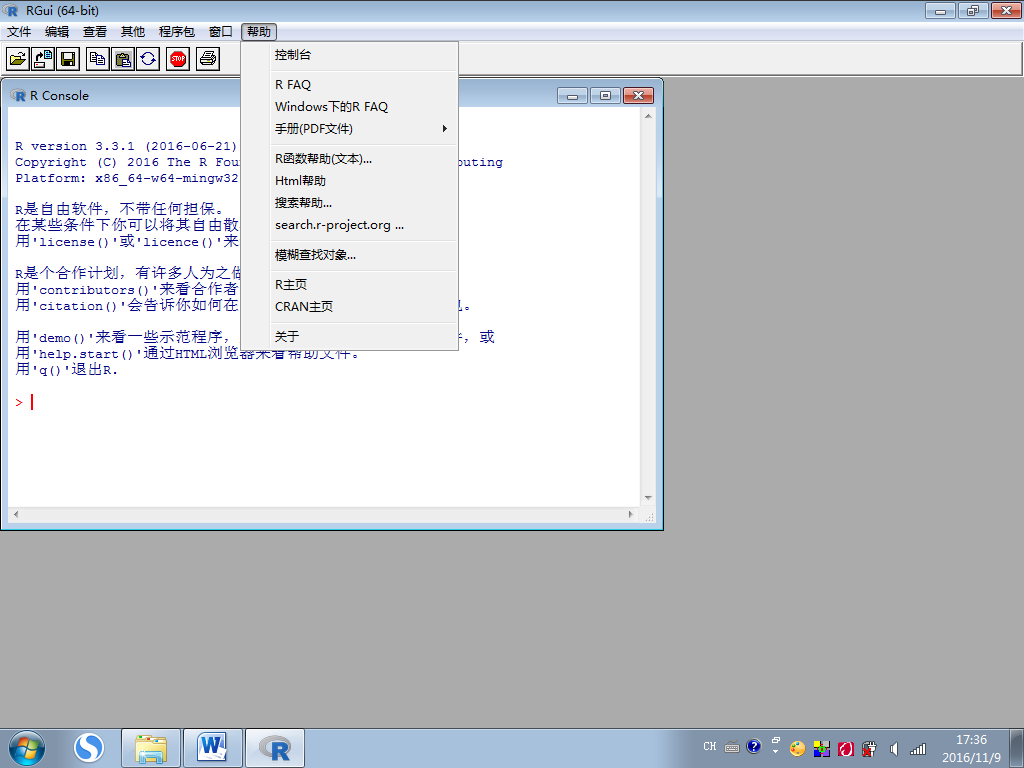Click the horizontal scrollbar left arrow
Screen dimensions: 1024x768
(16, 515)
